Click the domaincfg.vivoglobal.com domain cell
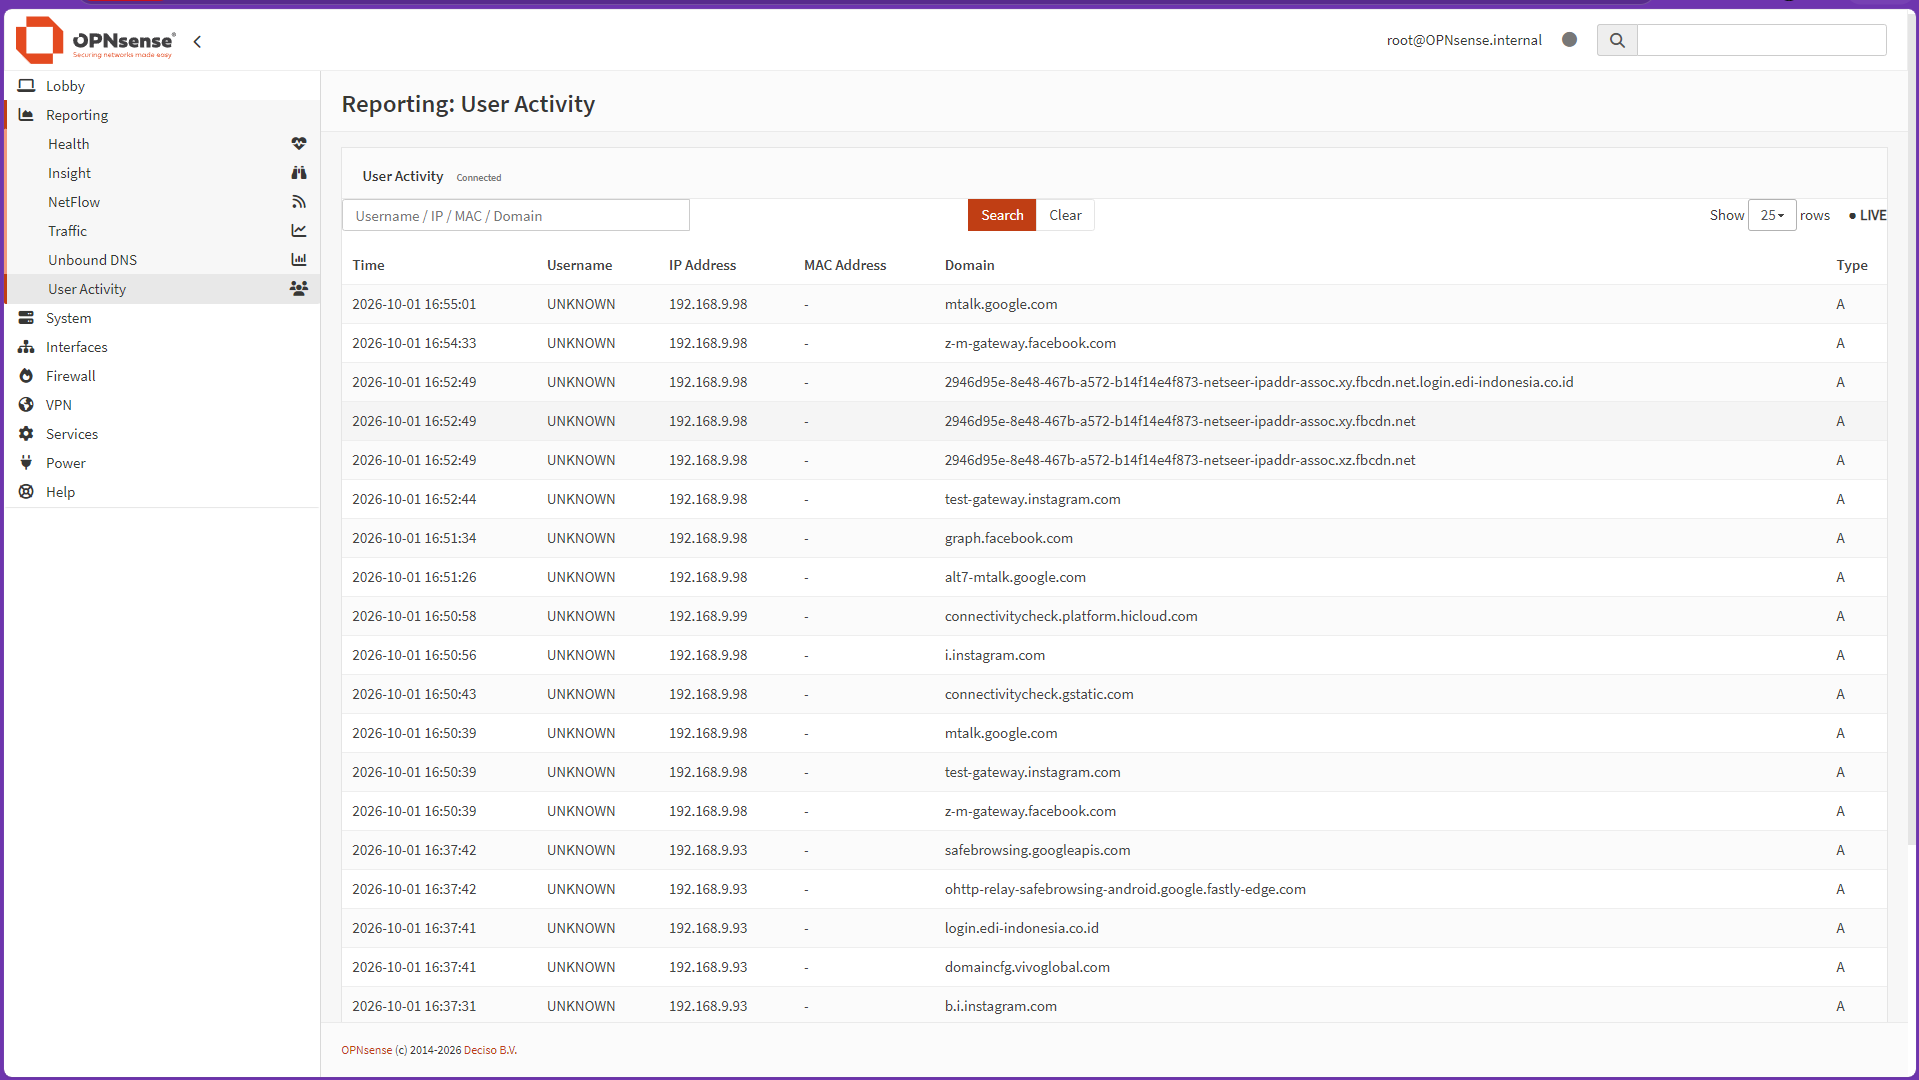Image resolution: width=1919 pixels, height=1080 pixels. (1027, 967)
